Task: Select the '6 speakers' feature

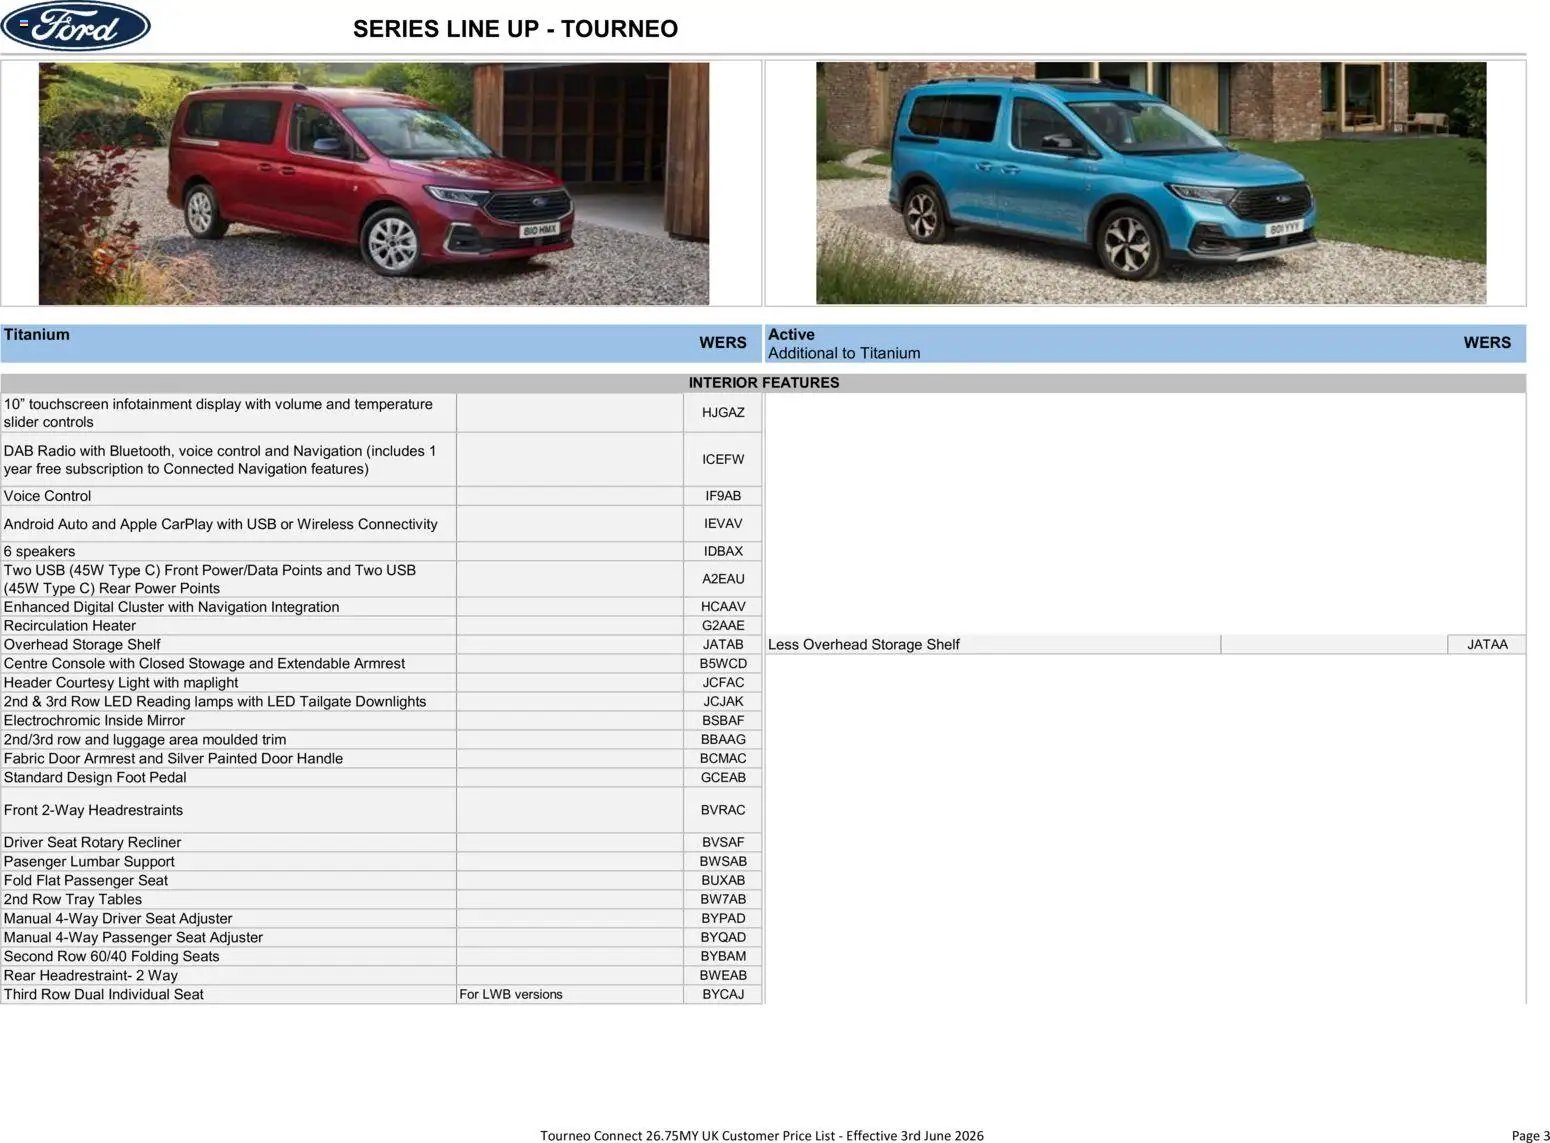Action: (39, 552)
